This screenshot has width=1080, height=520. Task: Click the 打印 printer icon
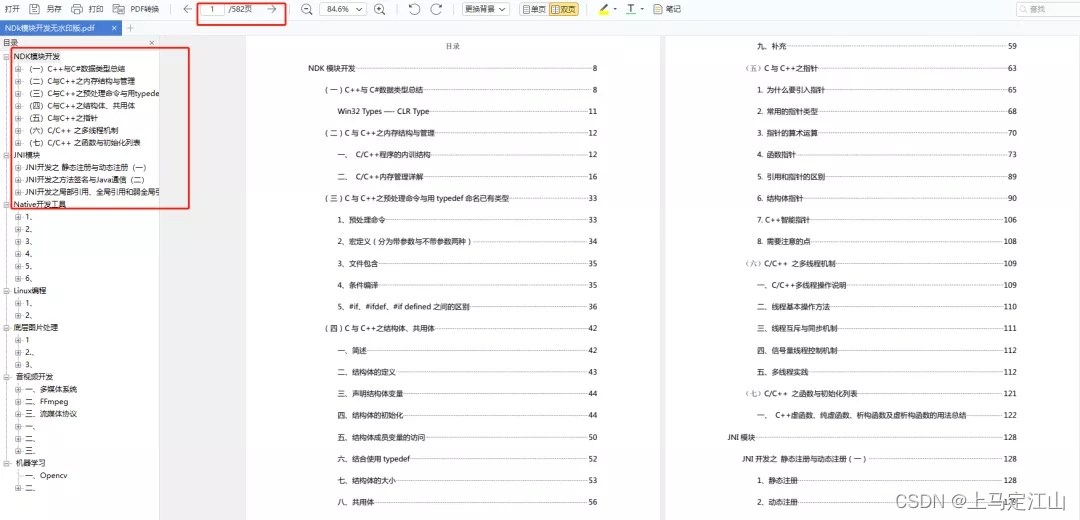[77, 9]
